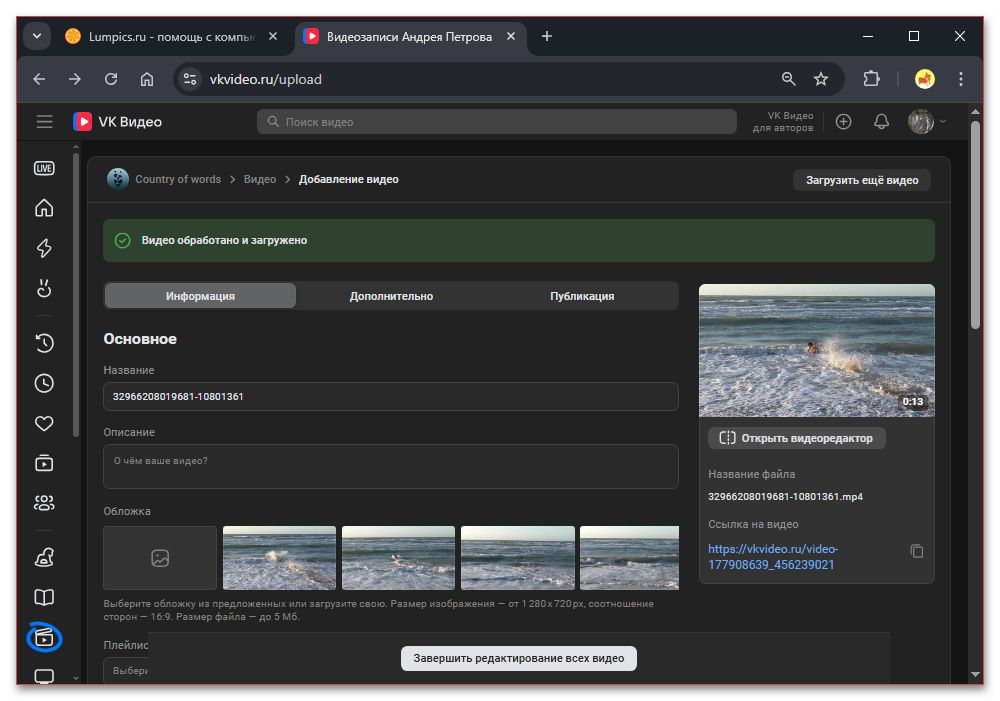Viewport: 1000px width, 701px height.
Task: Open the vkvideo.ru video link
Action: [772, 557]
